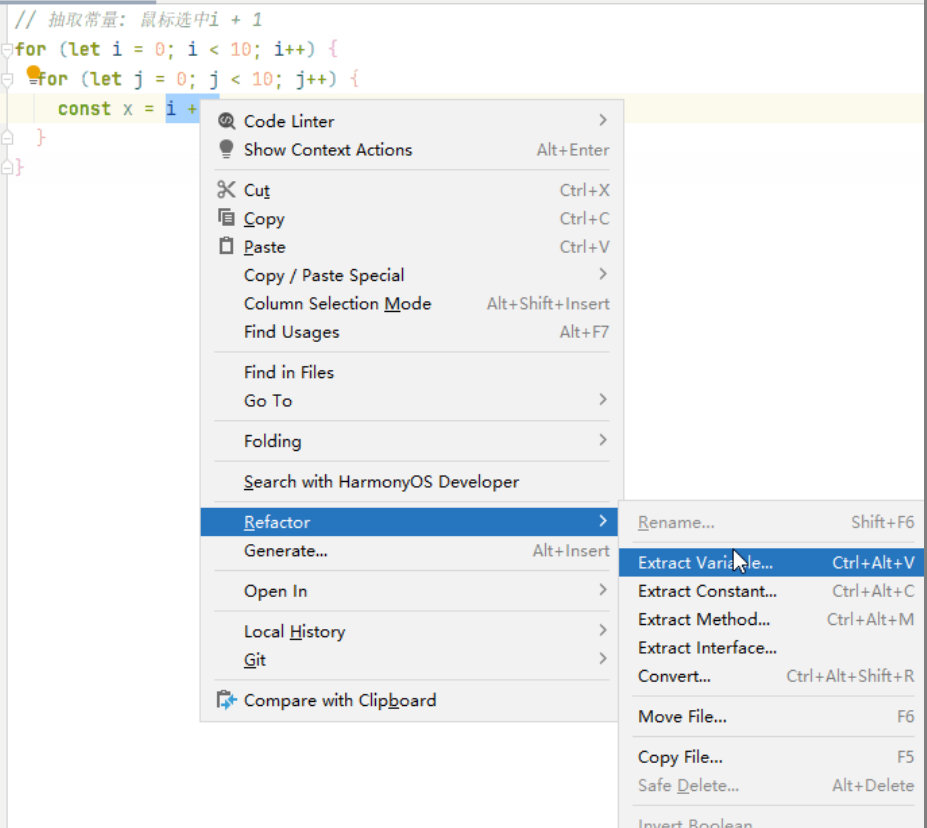The image size is (927, 828).
Task: Select the Refactor menu entry
Action: pyautogui.click(x=409, y=522)
